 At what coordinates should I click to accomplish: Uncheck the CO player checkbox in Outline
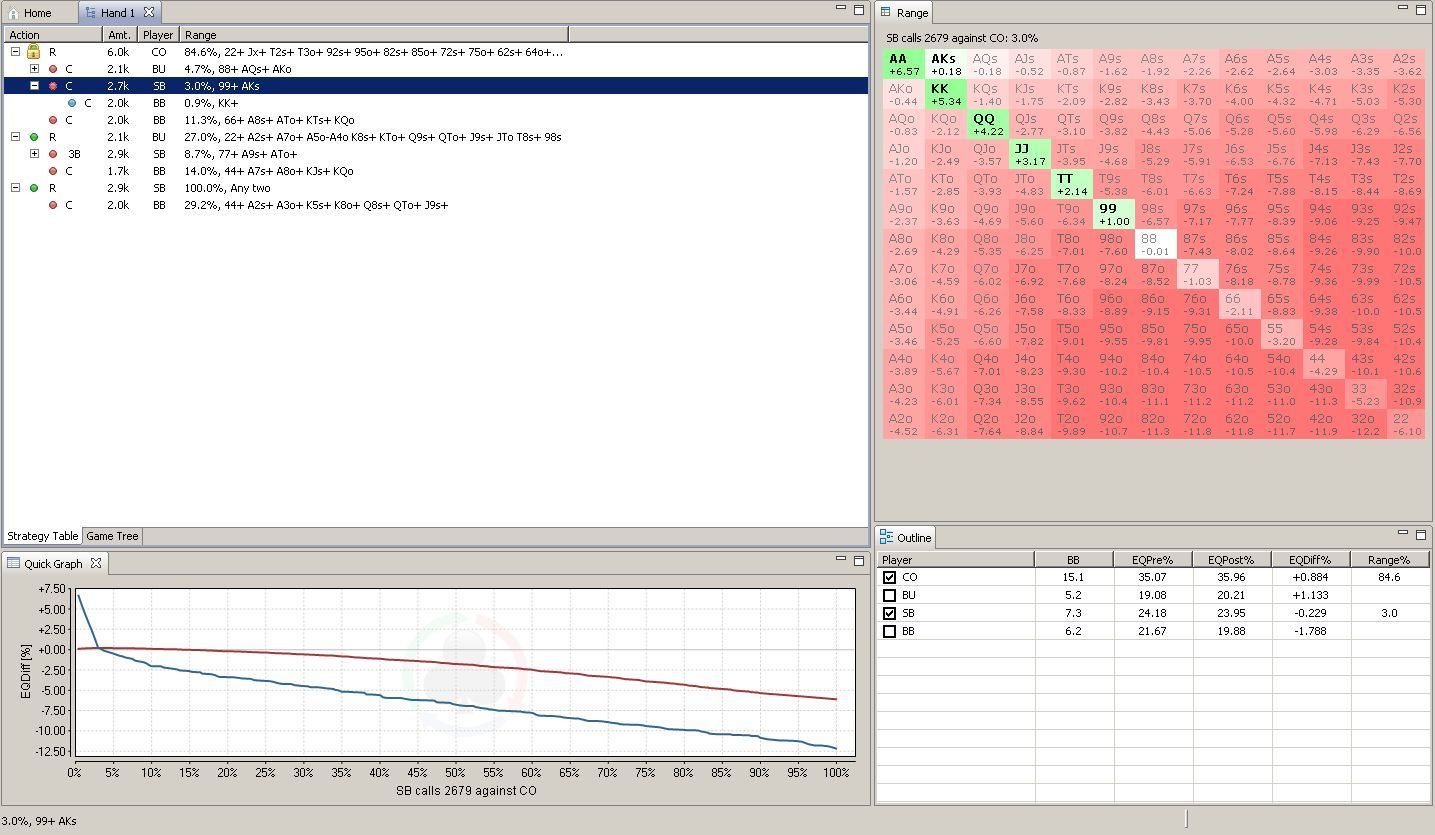[x=890, y=577]
